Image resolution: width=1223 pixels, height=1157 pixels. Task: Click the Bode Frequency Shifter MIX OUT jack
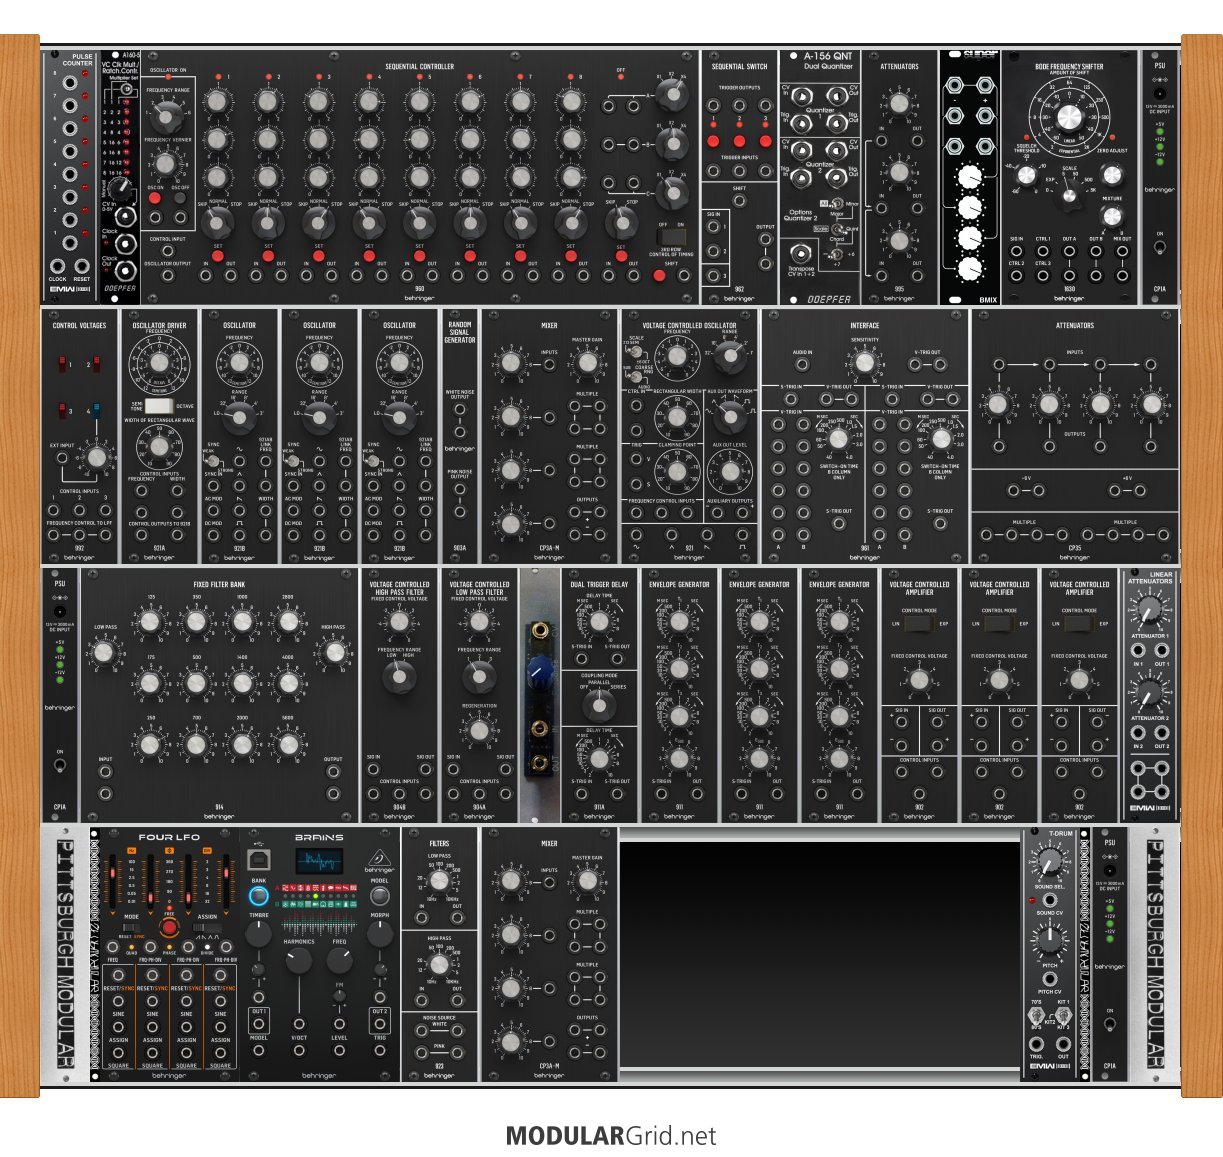(x=1122, y=251)
